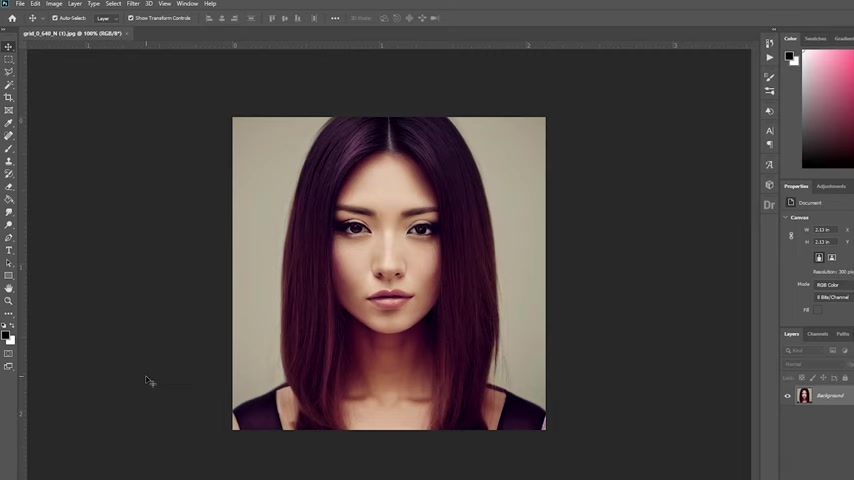This screenshot has height=480, width=854.
Task: Open the Actions play panel icon
Action: 770,57
